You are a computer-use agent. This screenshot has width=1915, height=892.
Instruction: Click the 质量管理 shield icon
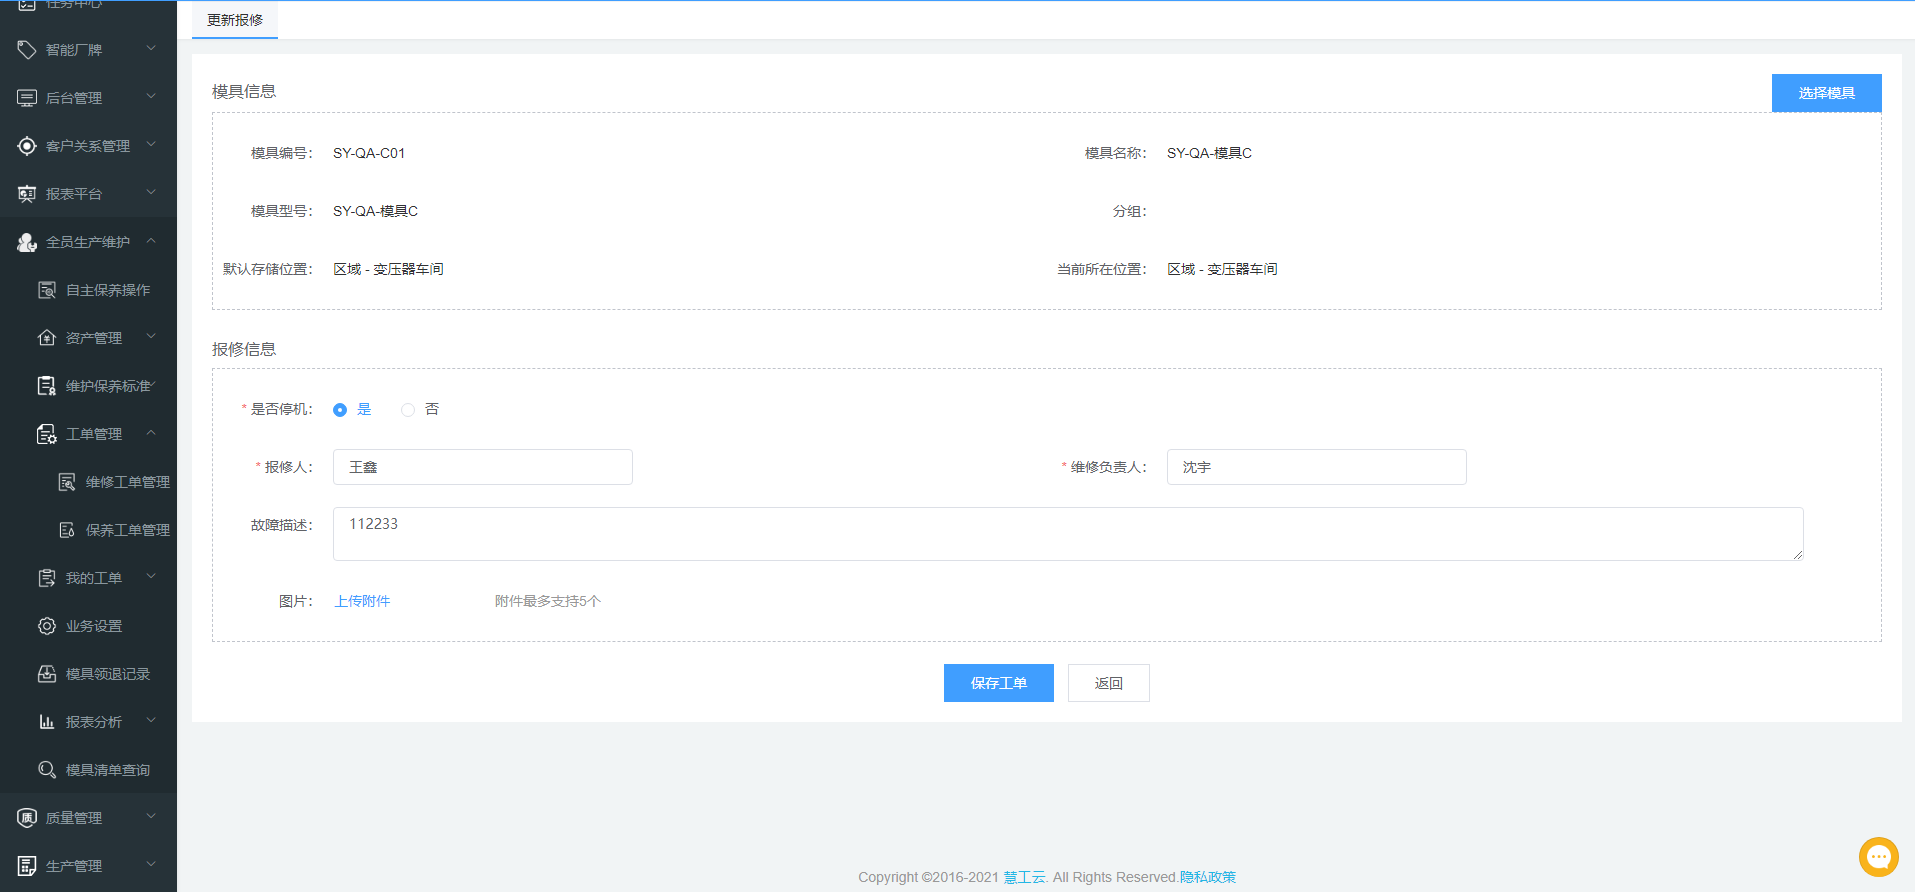tap(27, 818)
